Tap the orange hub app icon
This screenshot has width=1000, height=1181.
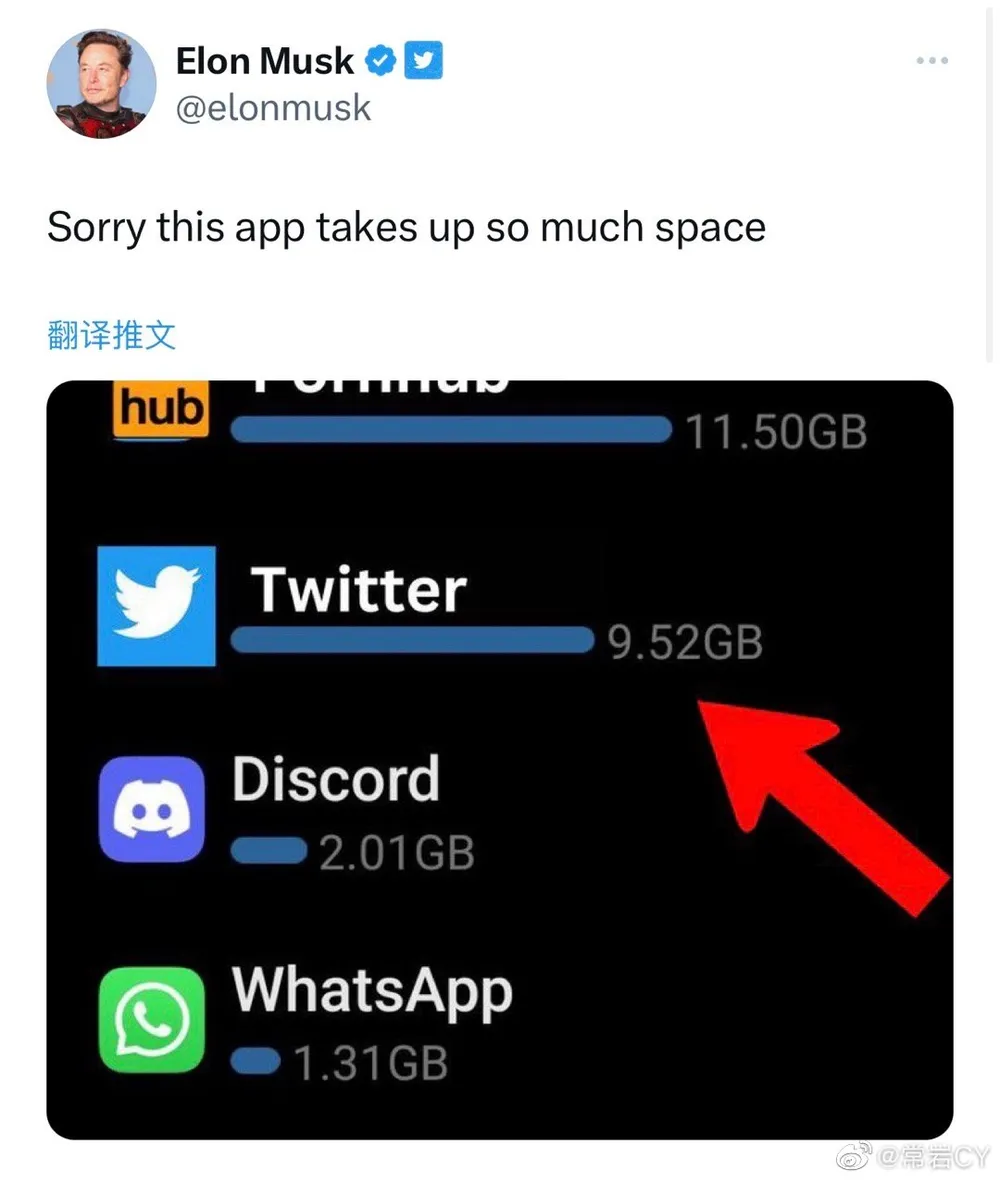(160, 410)
